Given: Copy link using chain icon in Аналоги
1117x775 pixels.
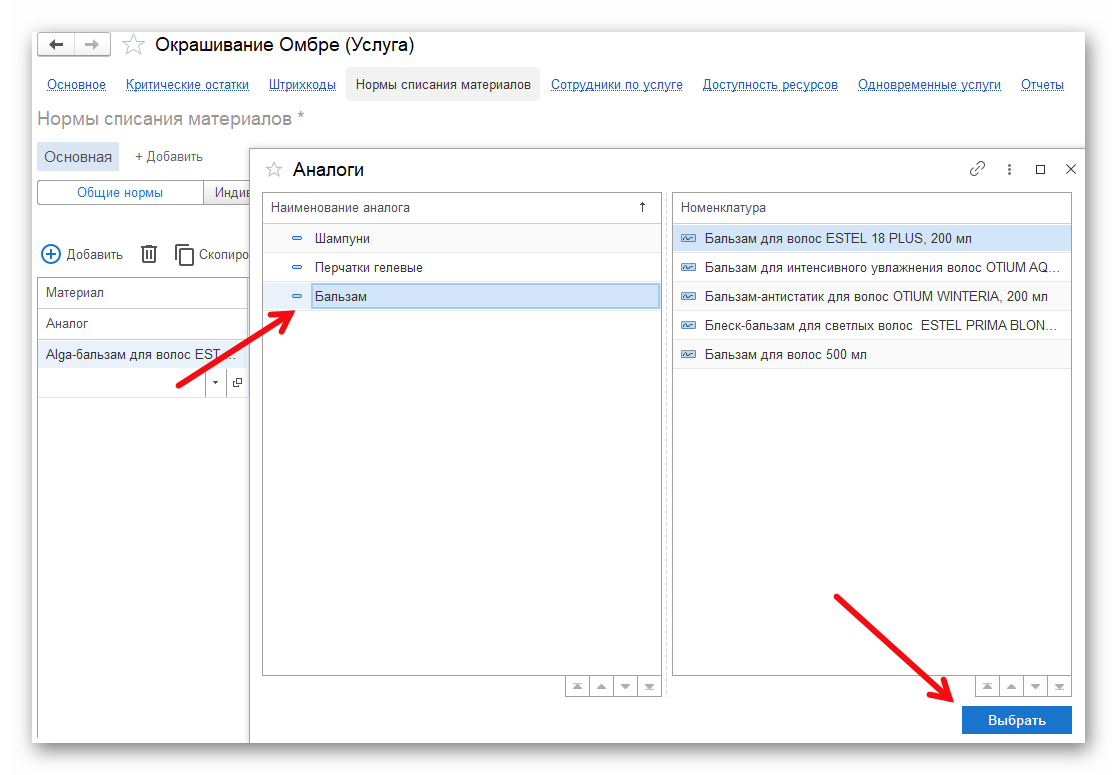Looking at the screenshot, I should [x=978, y=169].
